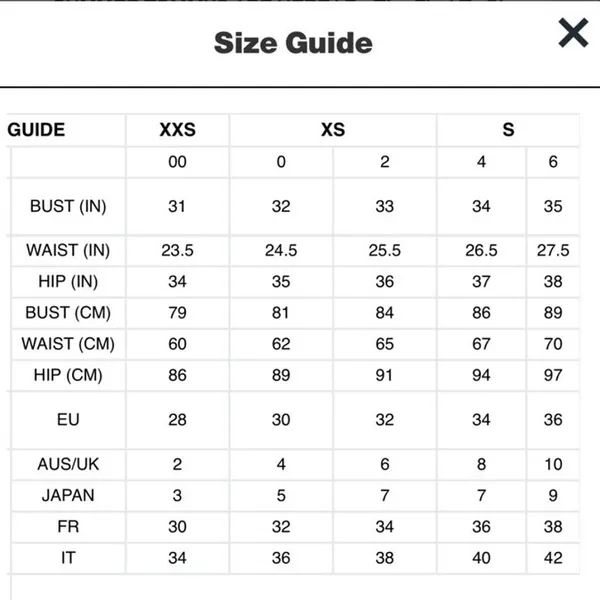
Task: Click BUST (CM) row label
Action: [68, 313]
